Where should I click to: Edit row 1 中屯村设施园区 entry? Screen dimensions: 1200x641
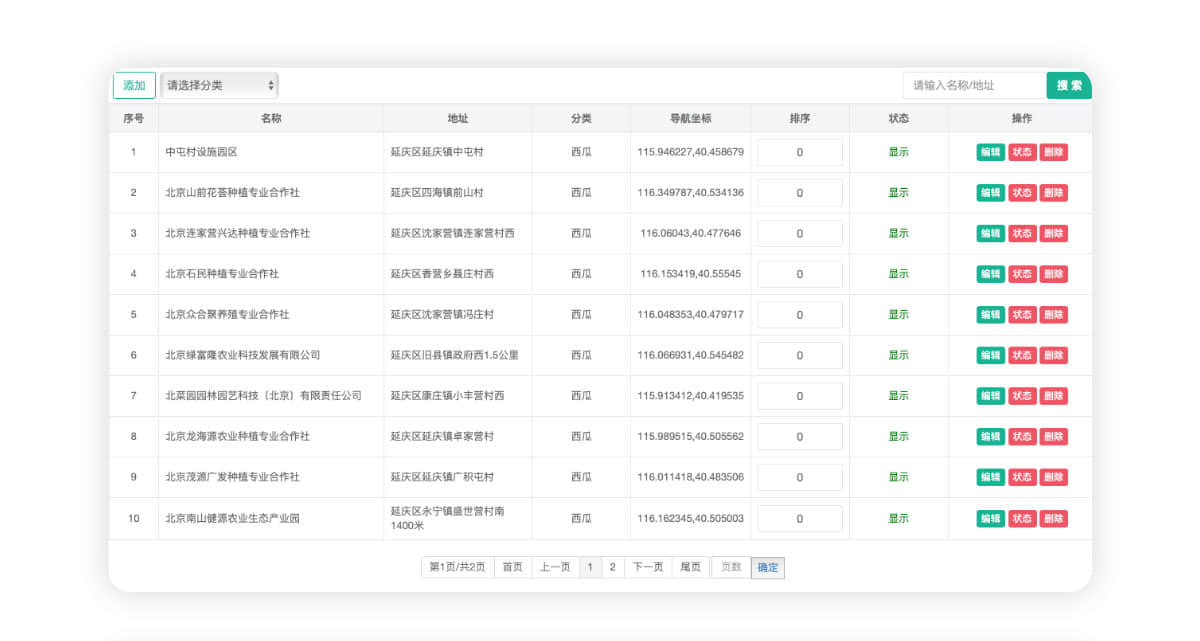point(990,152)
